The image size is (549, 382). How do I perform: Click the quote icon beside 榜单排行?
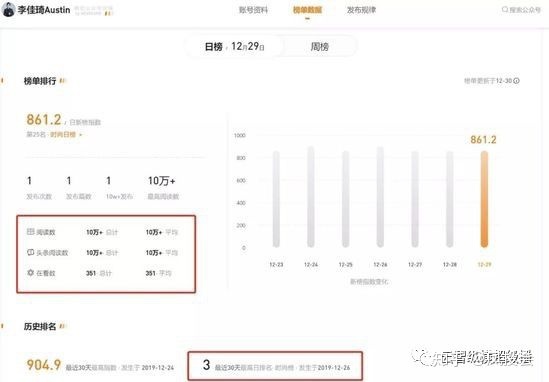click(x=62, y=81)
